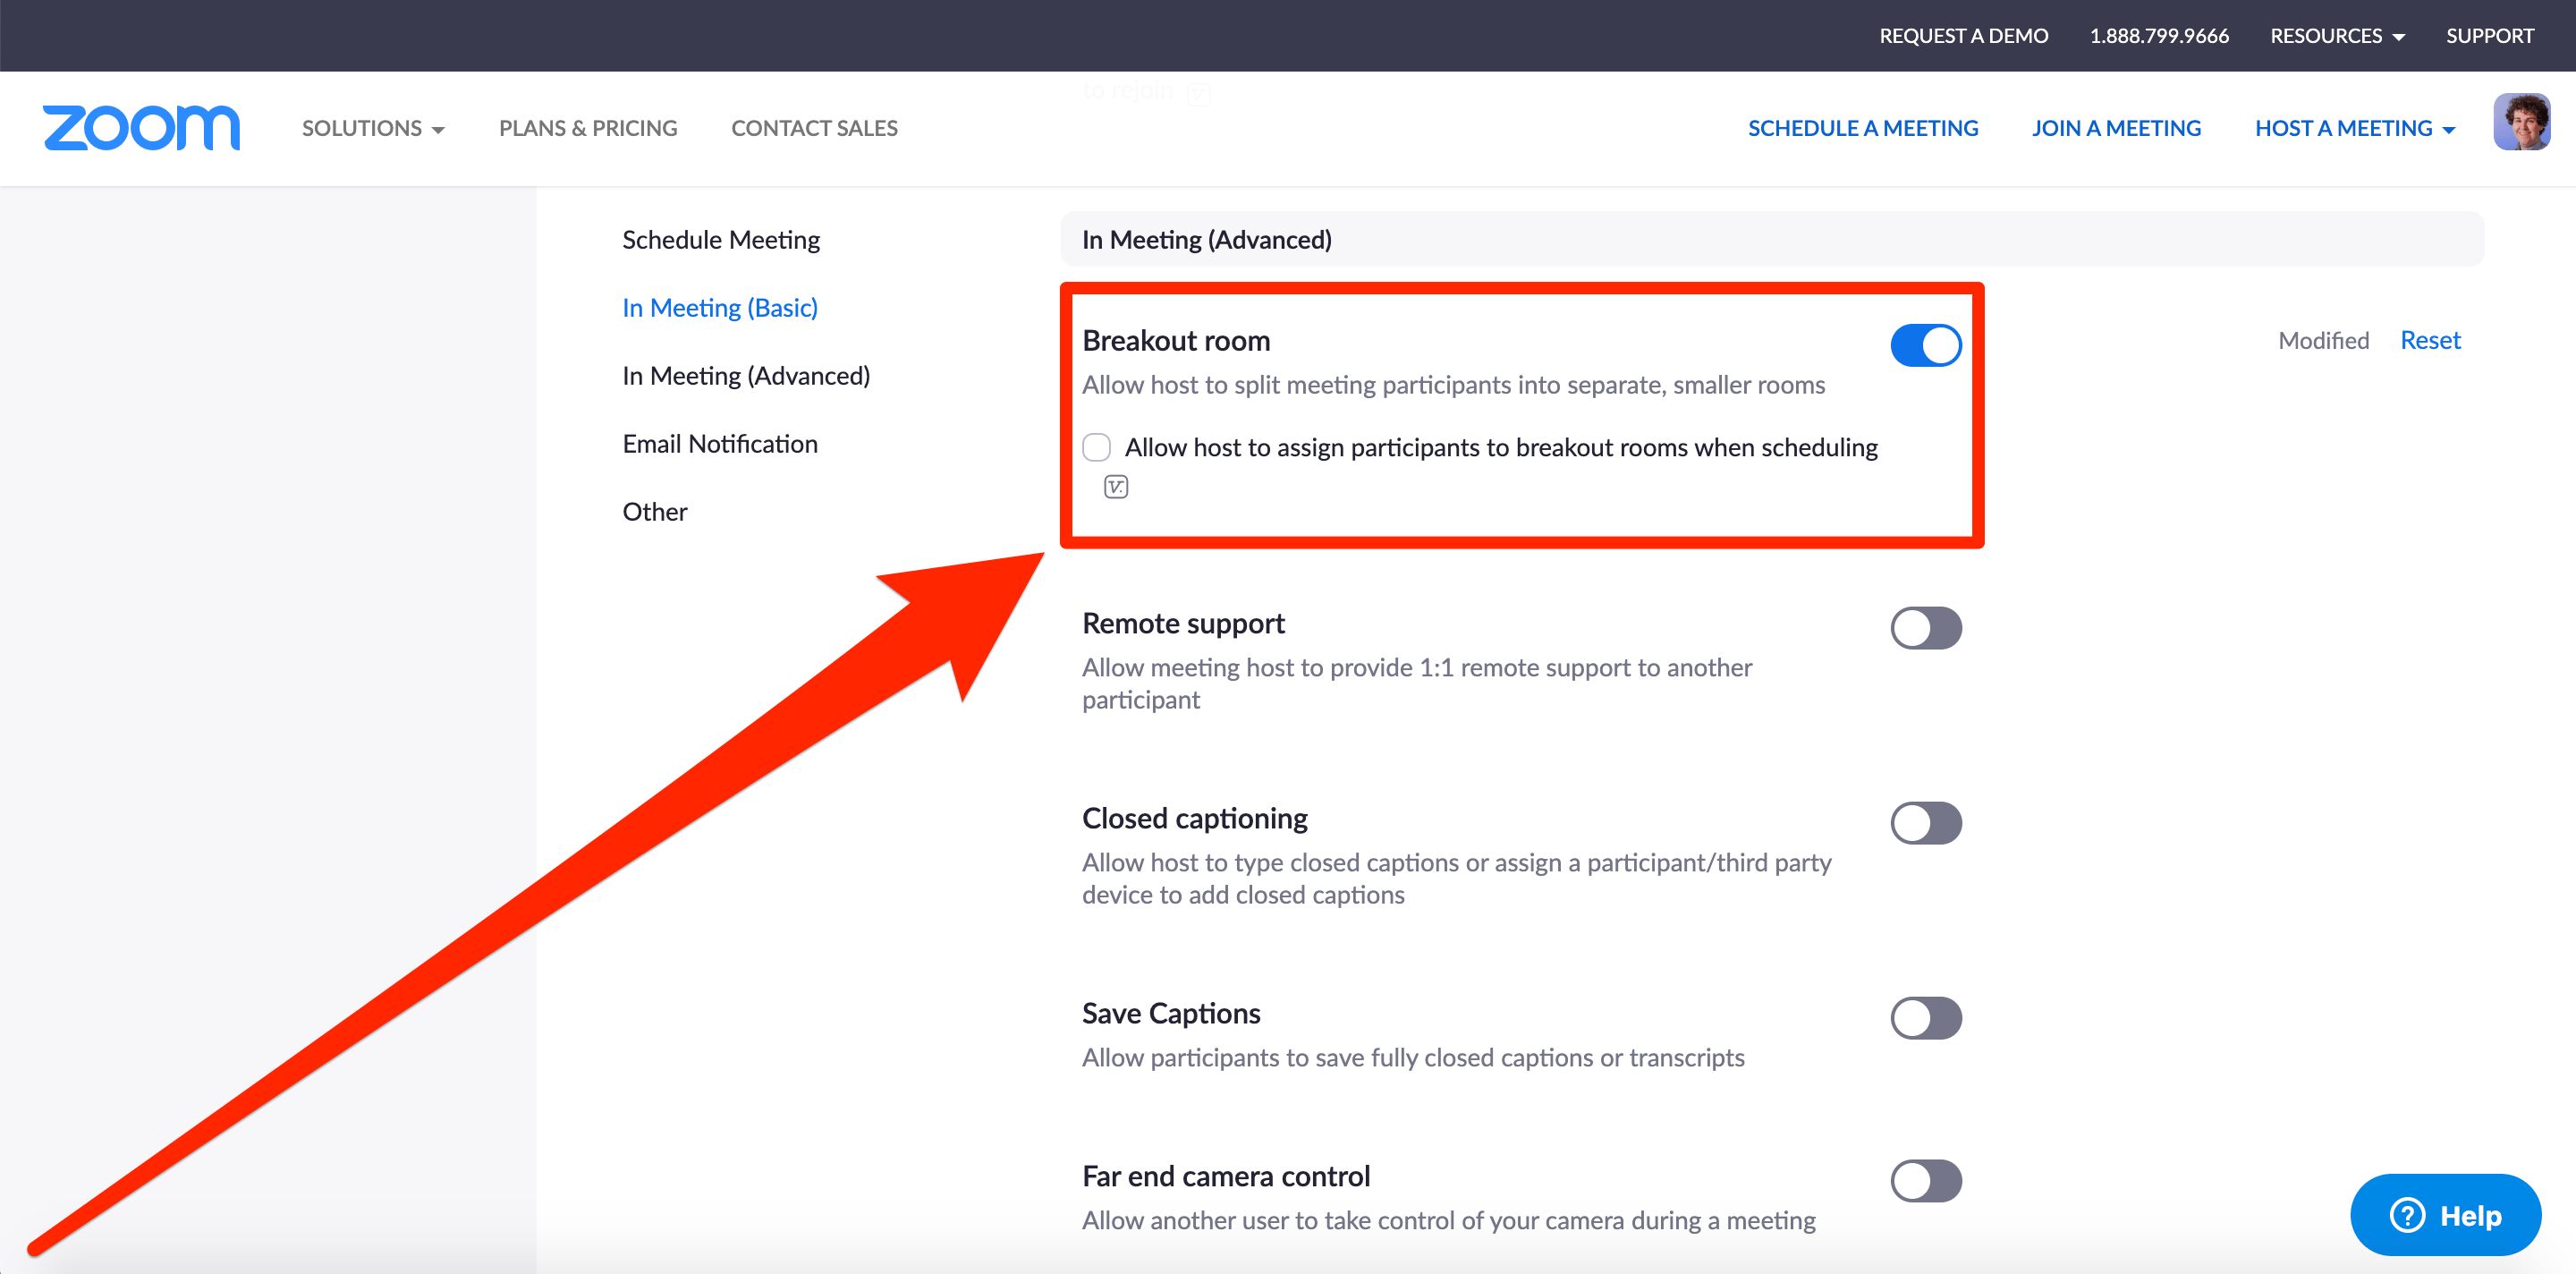The width and height of the screenshot is (2576, 1274).
Task: Enable the Remote support toggle
Action: (x=1925, y=628)
